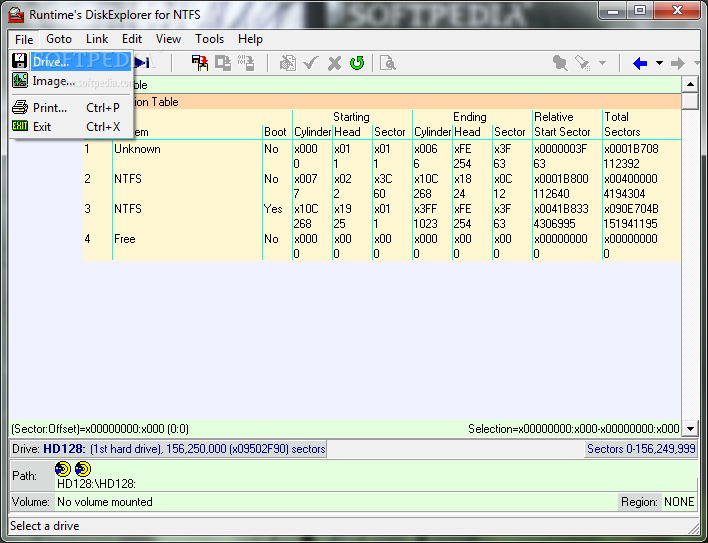The width and height of the screenshot is (708, 543).
Task: Click the Selection range status text
Action: pyautogui.click(x=573, y=429)
